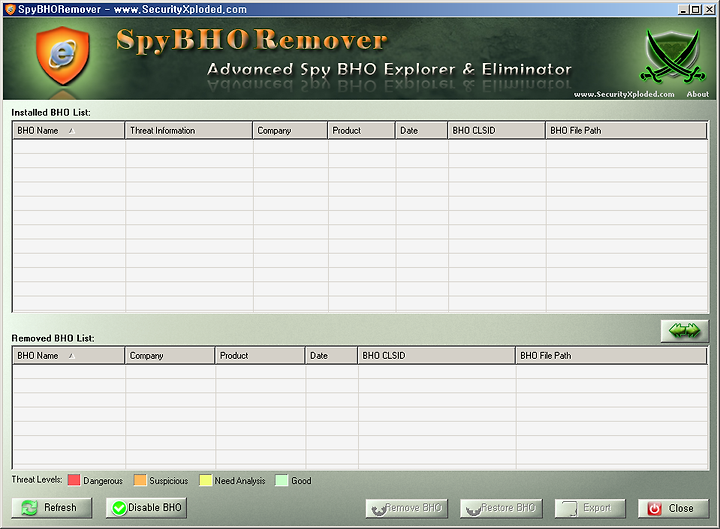Sort installed list by Date column

click(x=422, y=130)
